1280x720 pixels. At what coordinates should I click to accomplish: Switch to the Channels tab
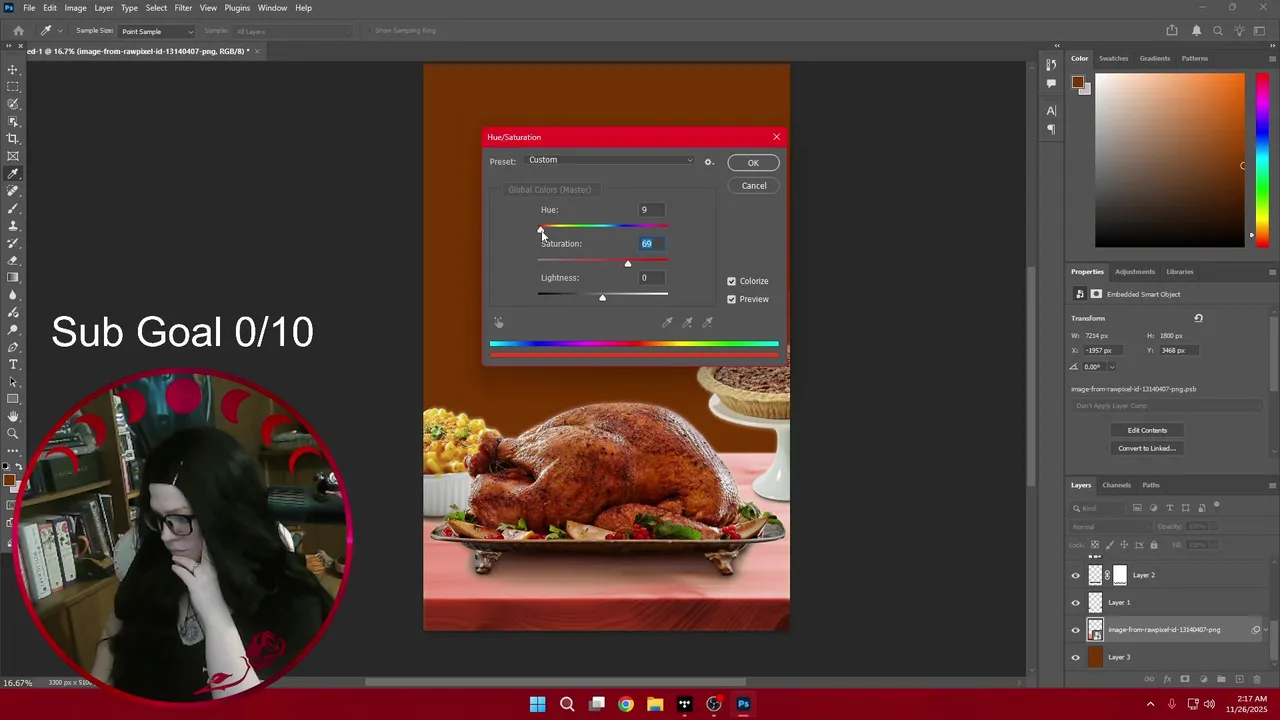[1116, 485]
